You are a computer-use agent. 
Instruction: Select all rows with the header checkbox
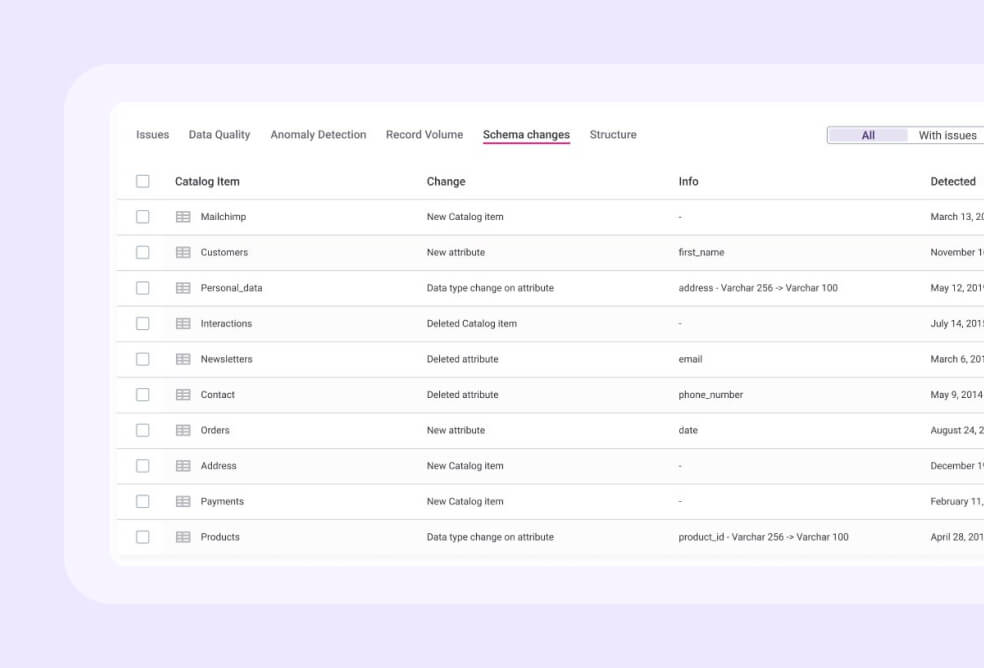[142, 181]
